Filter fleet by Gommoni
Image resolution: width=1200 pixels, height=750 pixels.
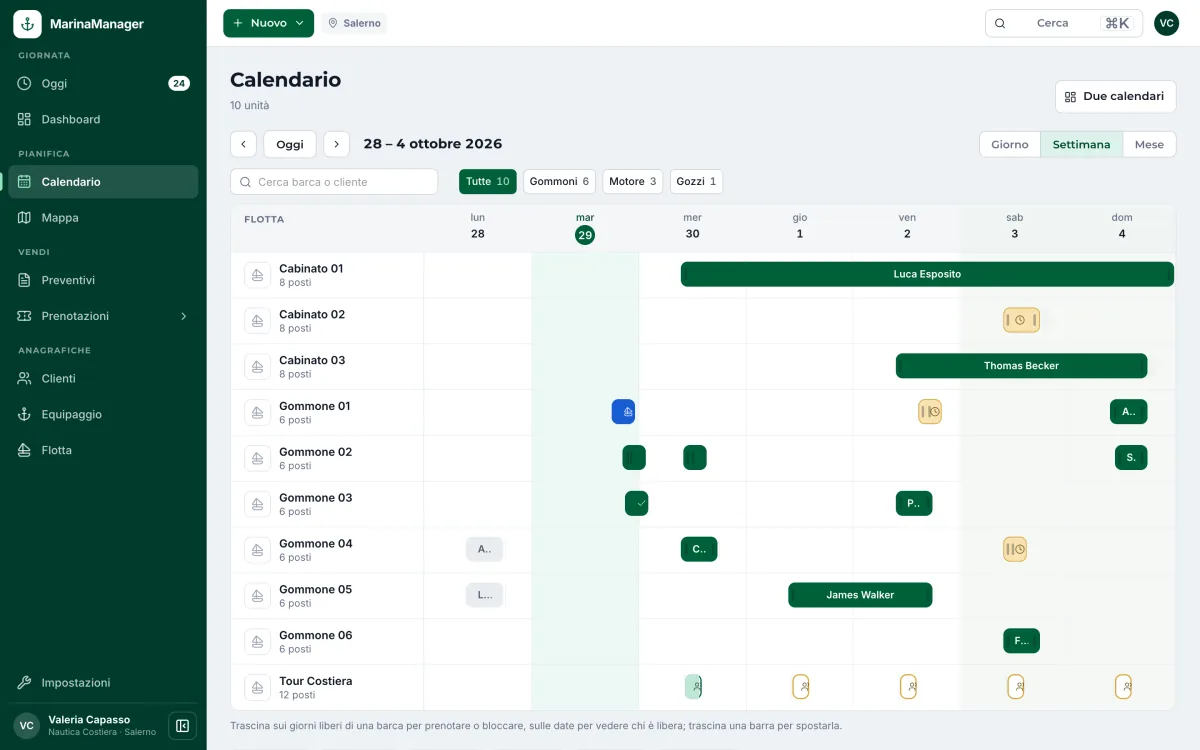[x=559, y=181]
